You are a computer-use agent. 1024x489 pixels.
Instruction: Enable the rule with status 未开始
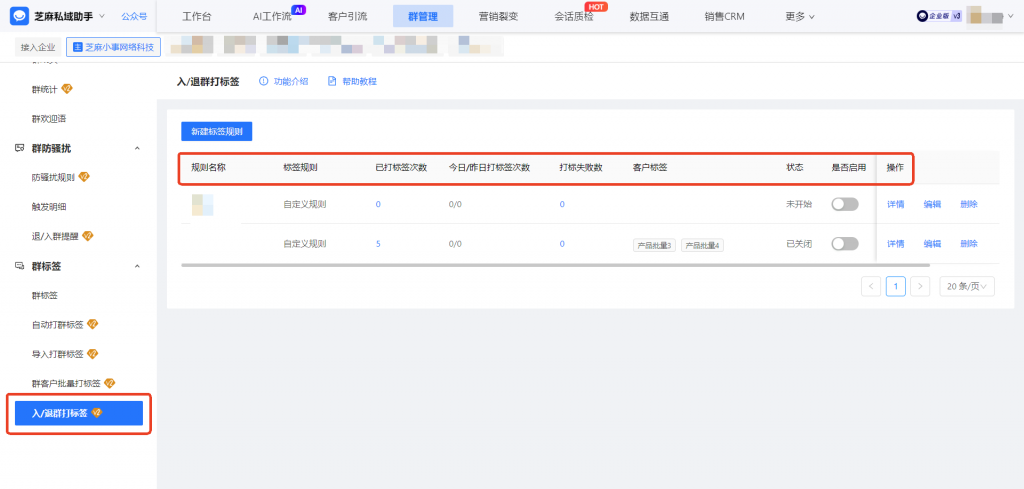pos(844,204)
